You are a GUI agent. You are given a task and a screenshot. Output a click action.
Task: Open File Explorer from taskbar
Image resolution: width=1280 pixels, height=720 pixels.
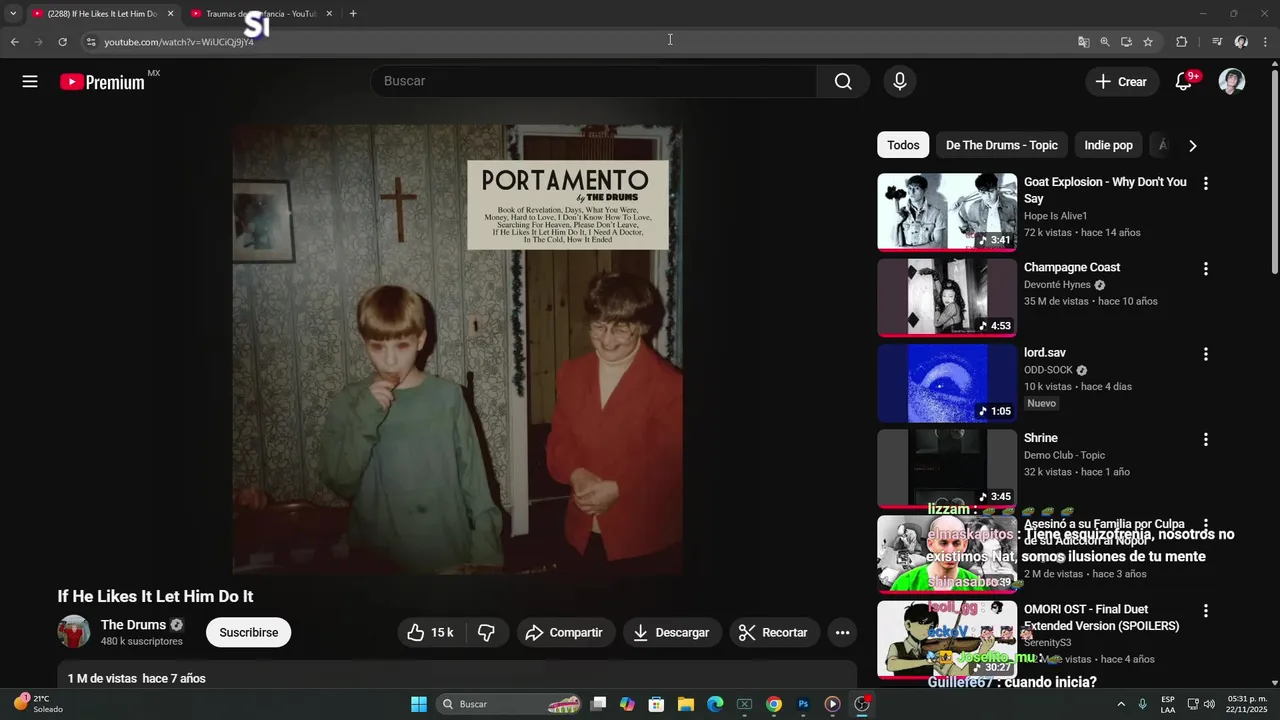[x=686, y=704]
